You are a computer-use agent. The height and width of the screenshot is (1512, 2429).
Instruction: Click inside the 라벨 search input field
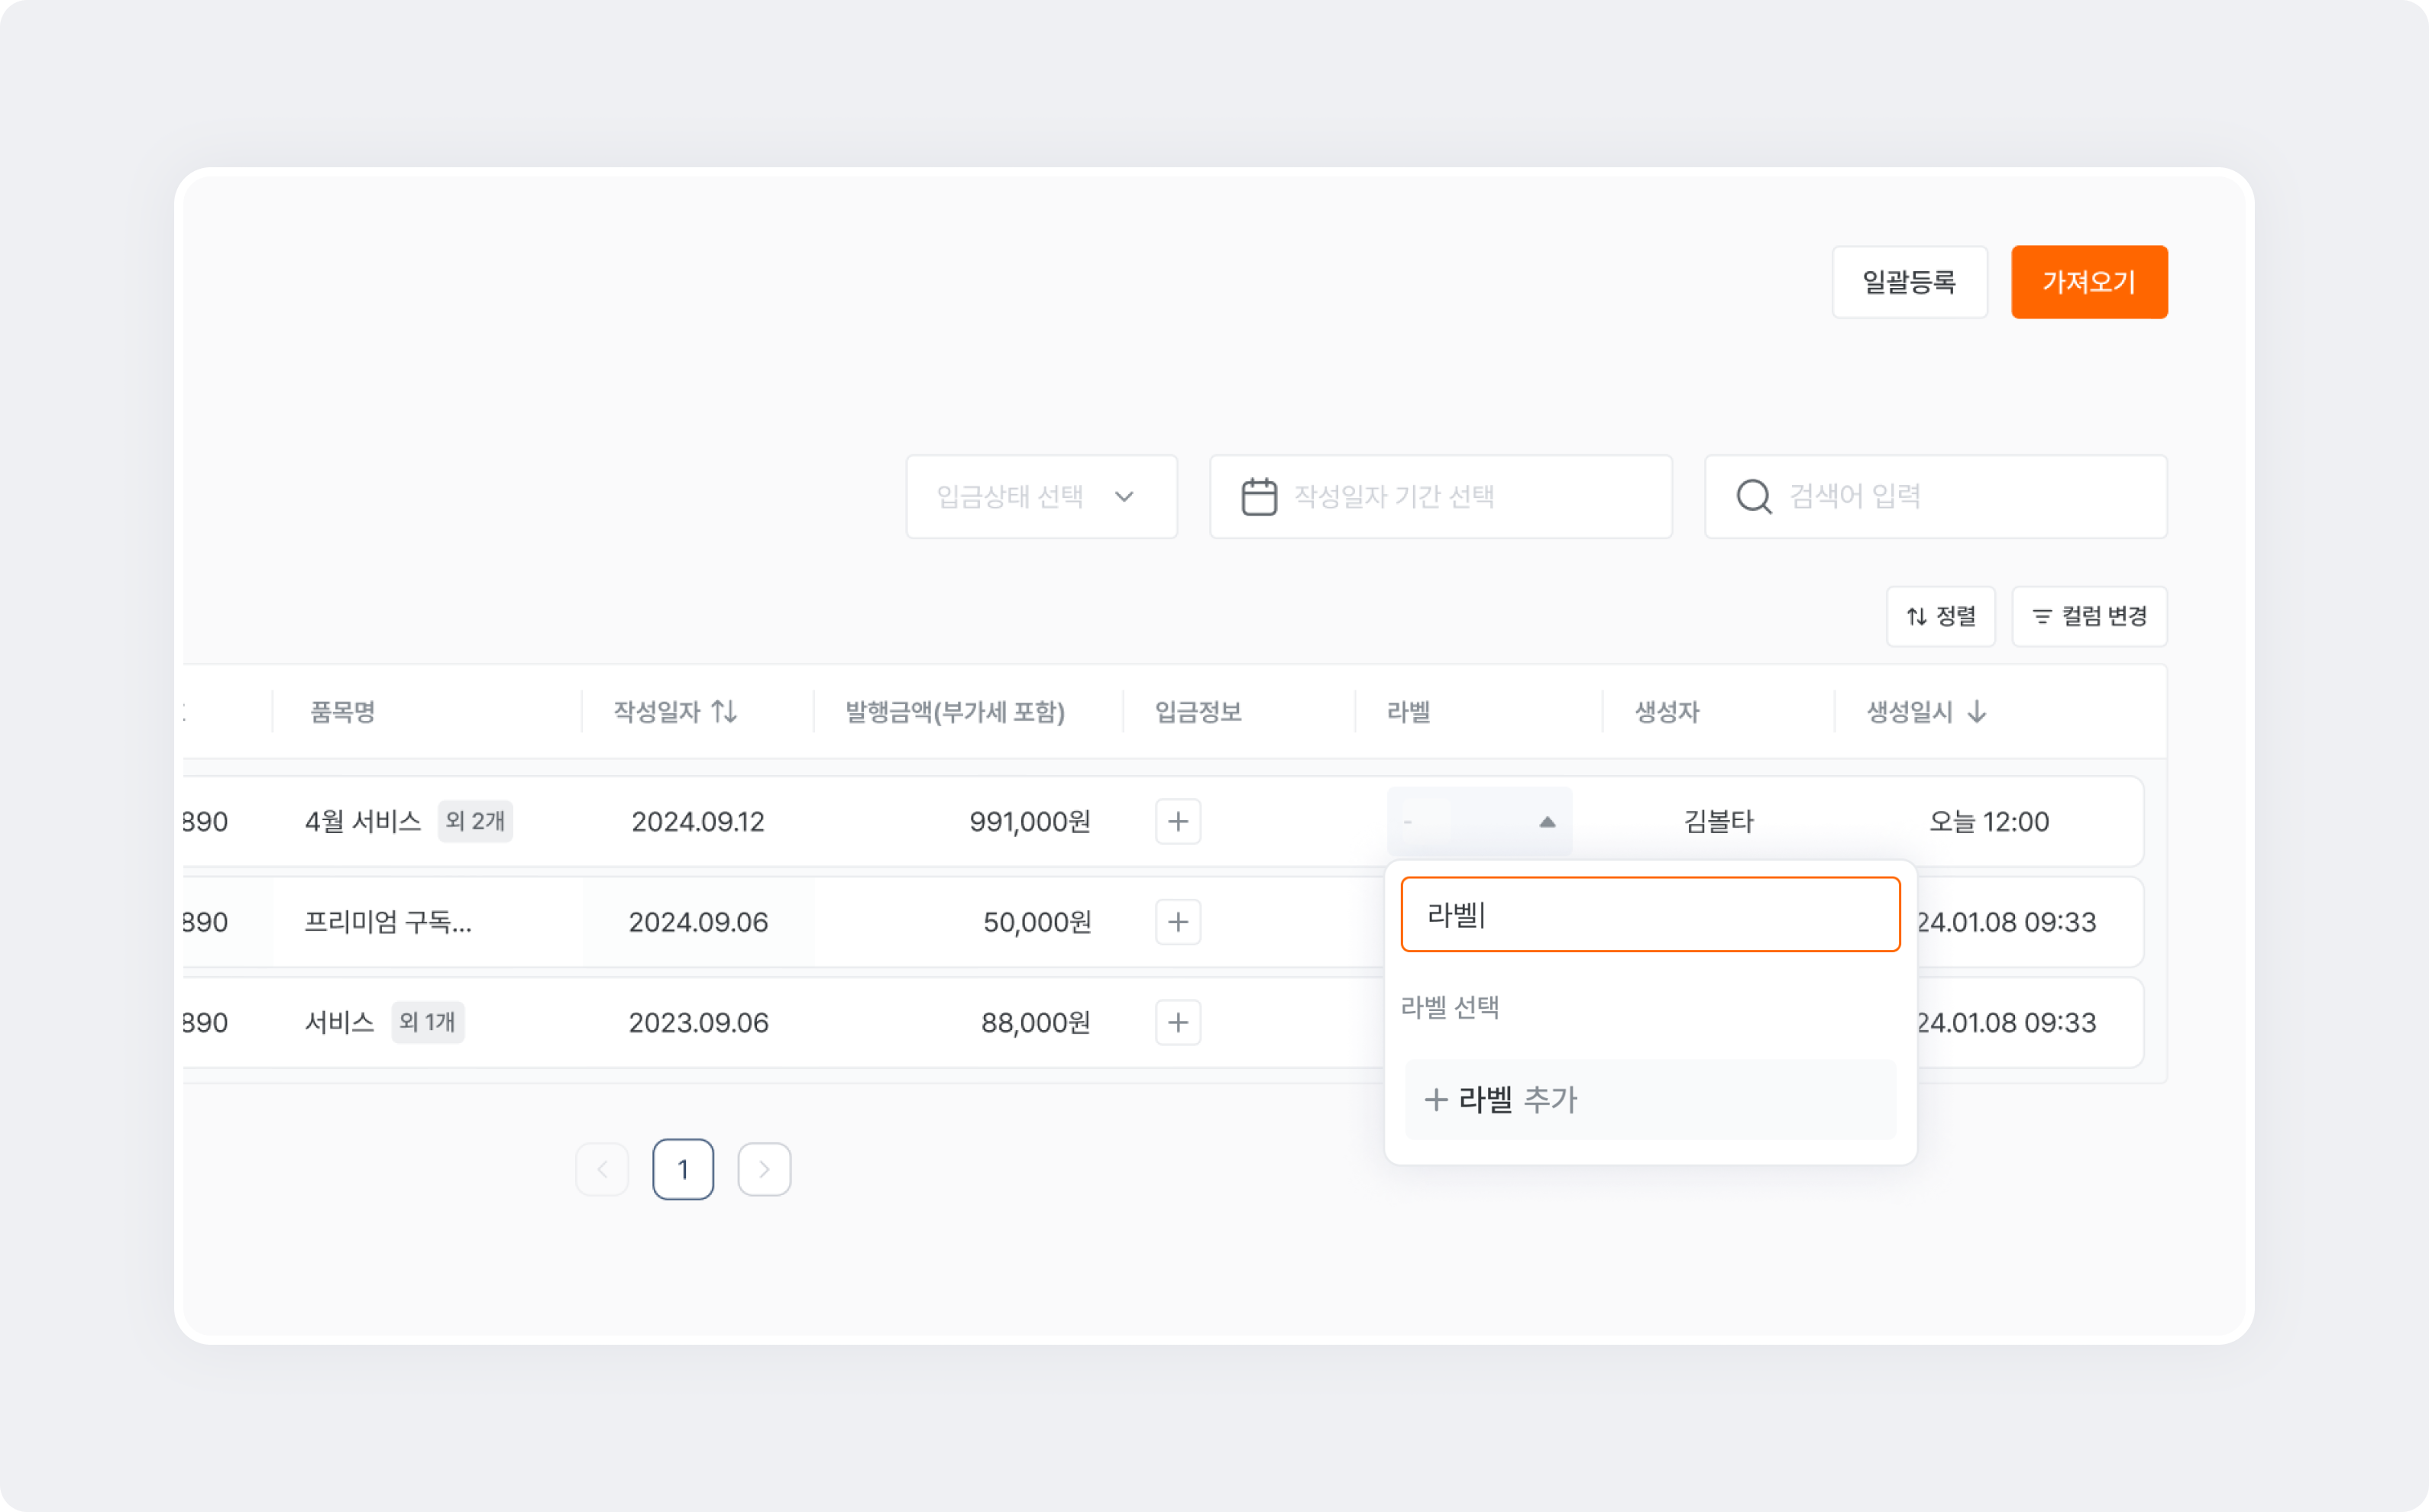click(x=1649, y=914)
